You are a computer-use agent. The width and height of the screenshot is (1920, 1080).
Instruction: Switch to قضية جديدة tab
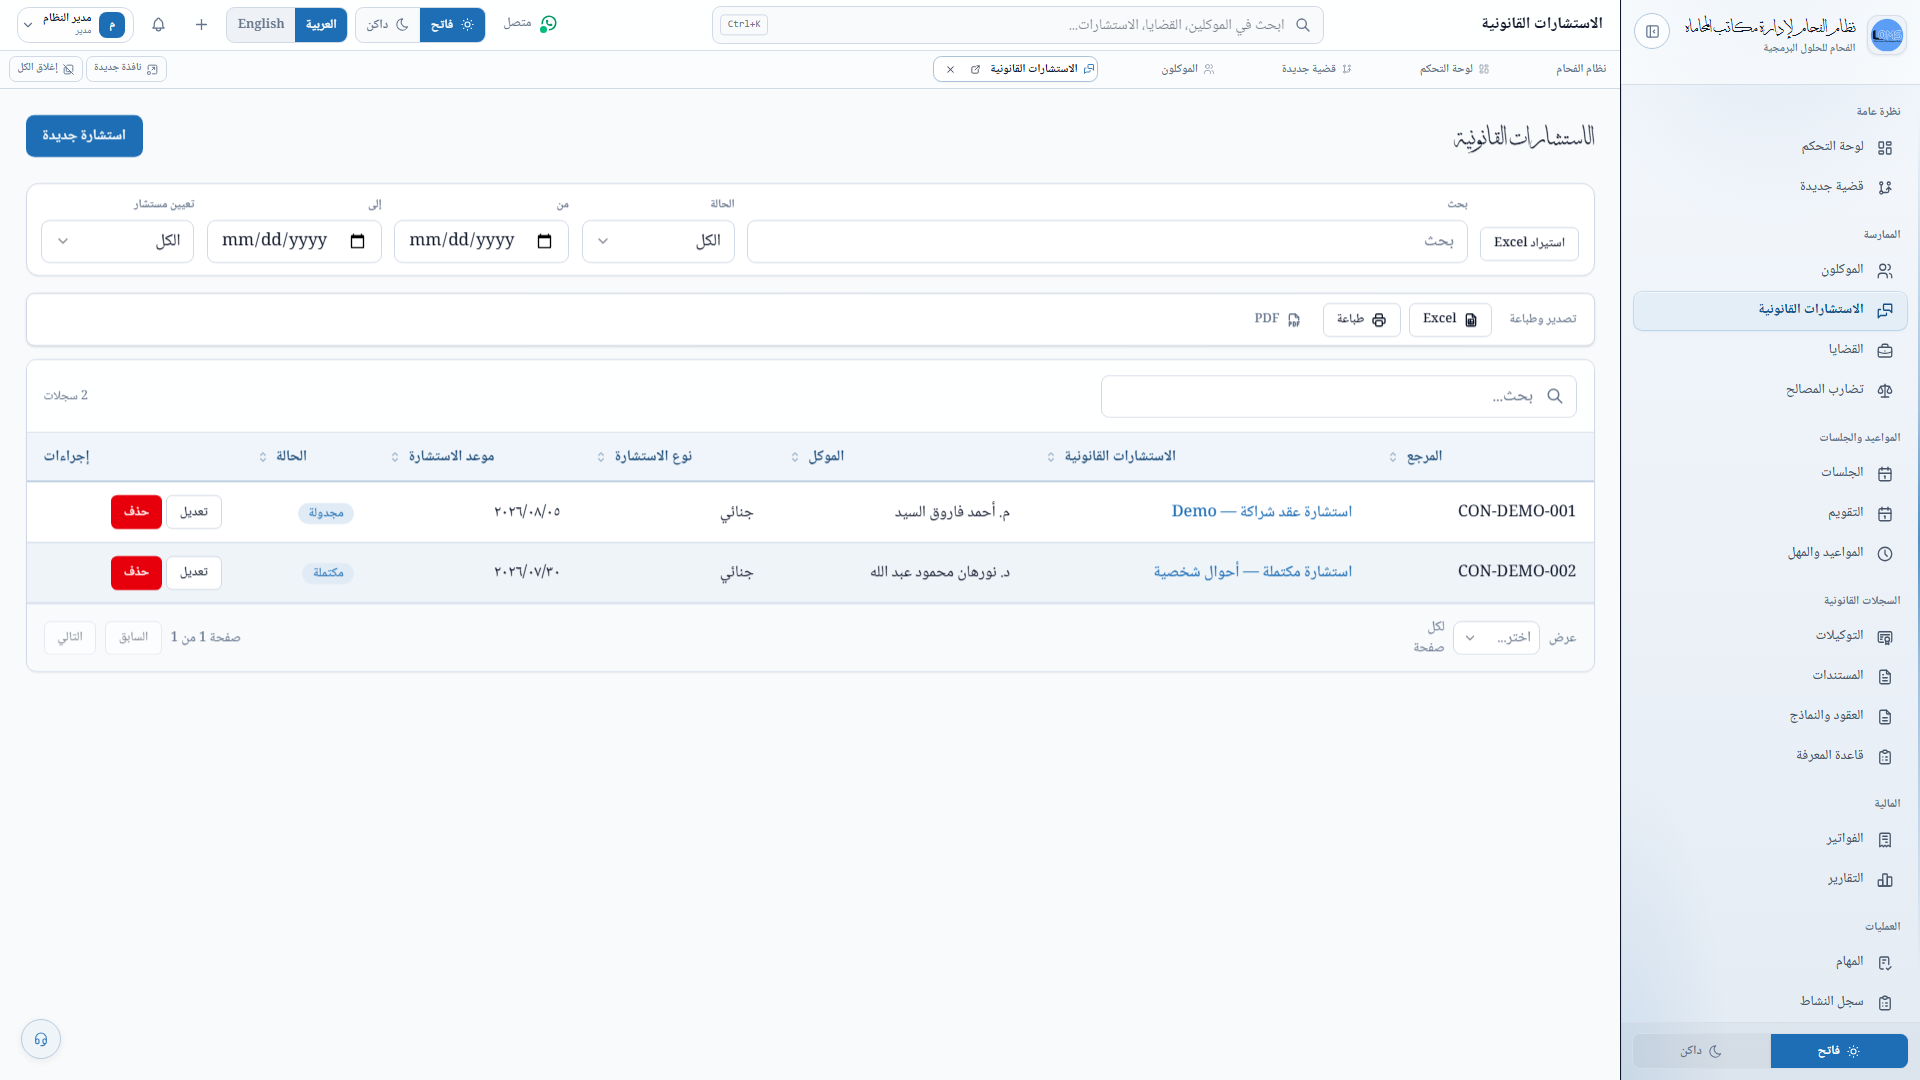tap(1317, 69)
